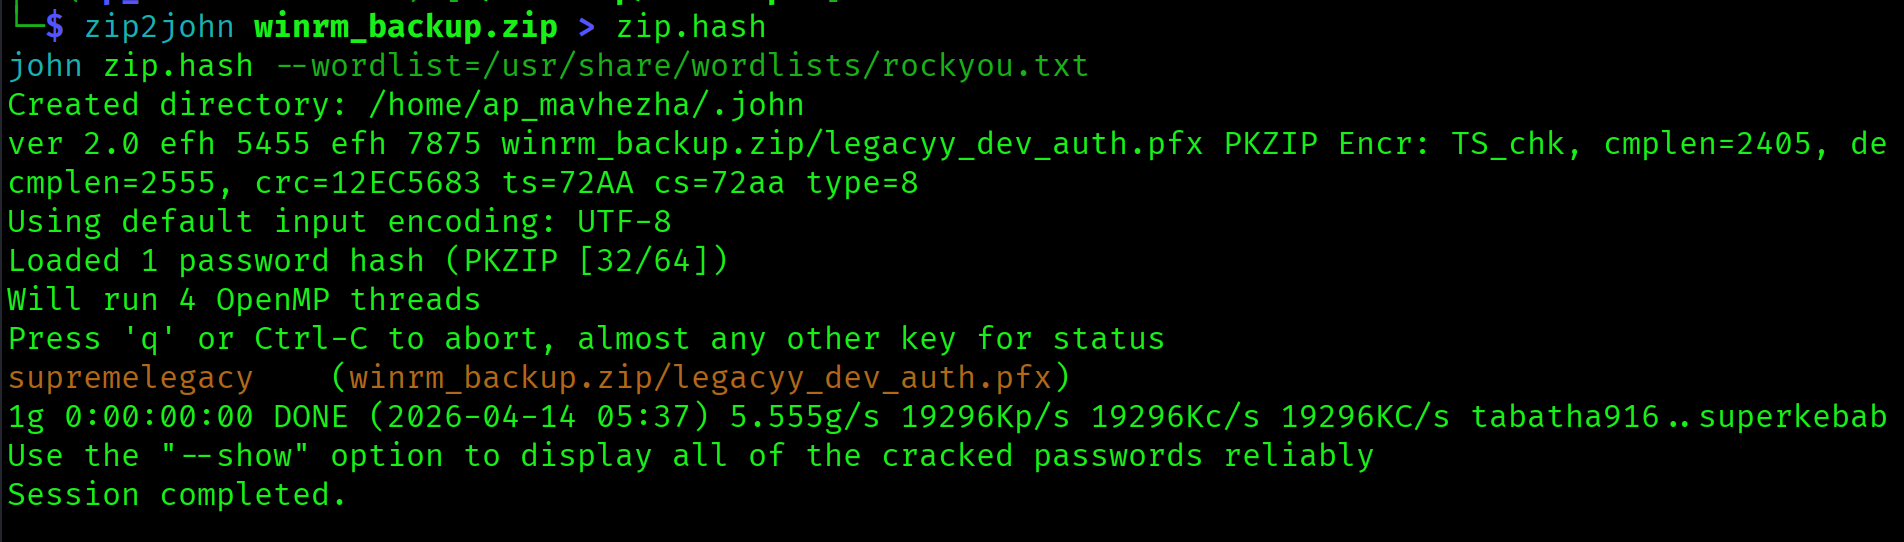1904x542 pixels.
Task: Click the /home/ap_mavhezha/.john directory path
Action: (586, 105)
